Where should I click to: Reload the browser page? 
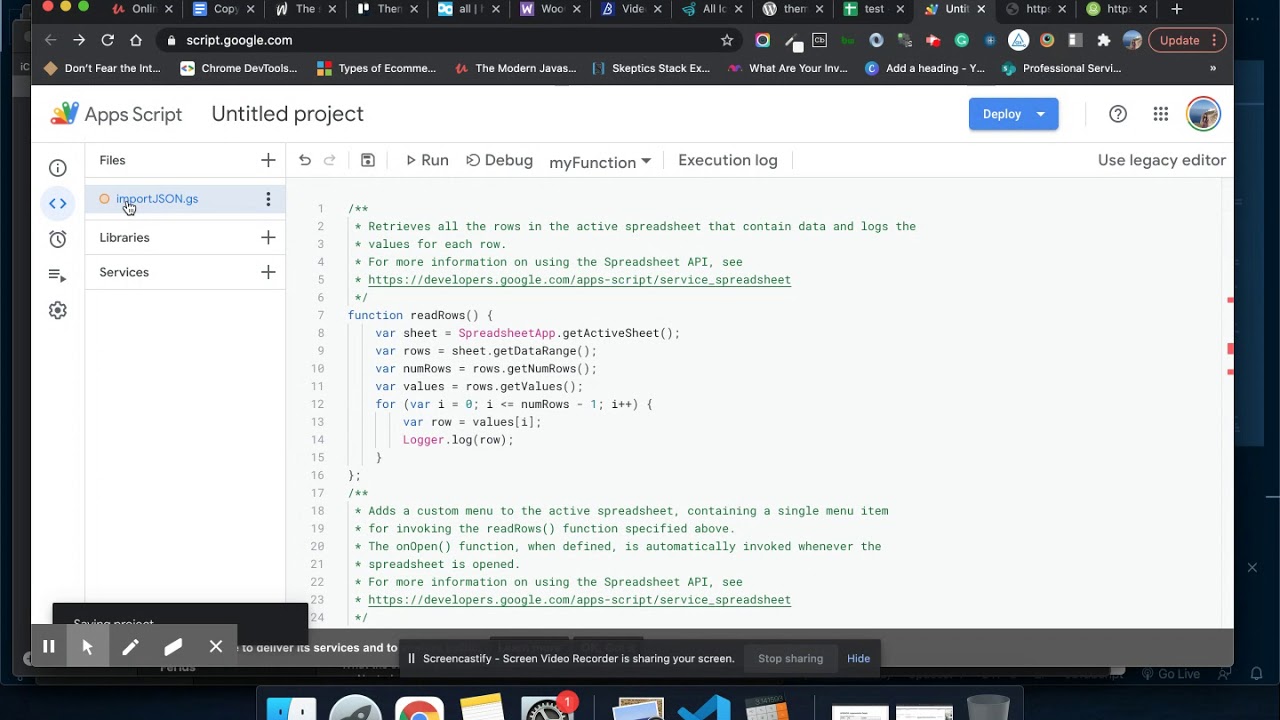(x=107, y=40)
